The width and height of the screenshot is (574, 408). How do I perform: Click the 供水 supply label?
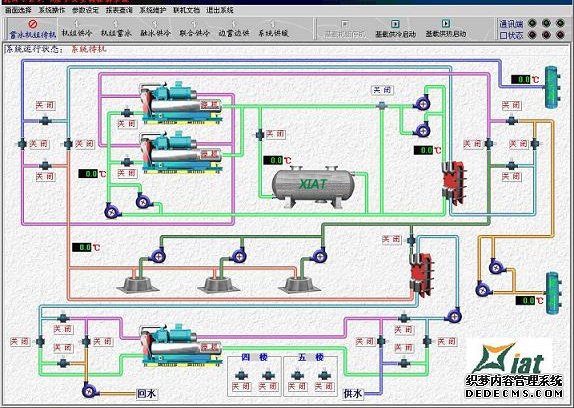tap(353, 393)
